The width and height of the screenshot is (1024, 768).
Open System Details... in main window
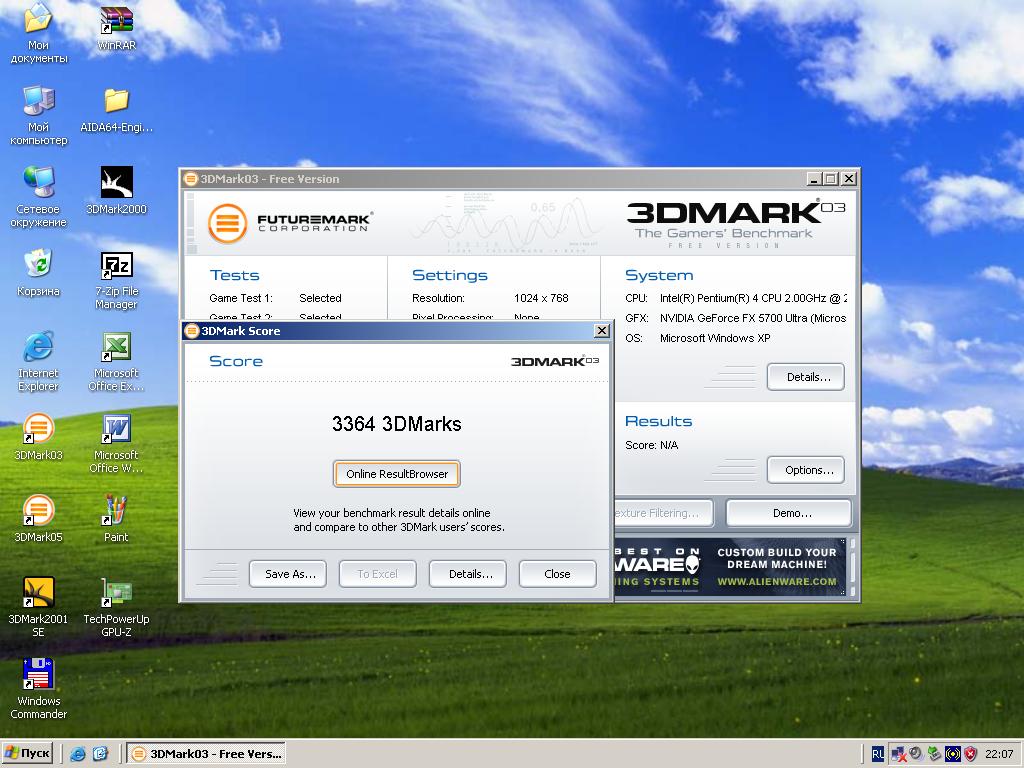pos(806,377)
